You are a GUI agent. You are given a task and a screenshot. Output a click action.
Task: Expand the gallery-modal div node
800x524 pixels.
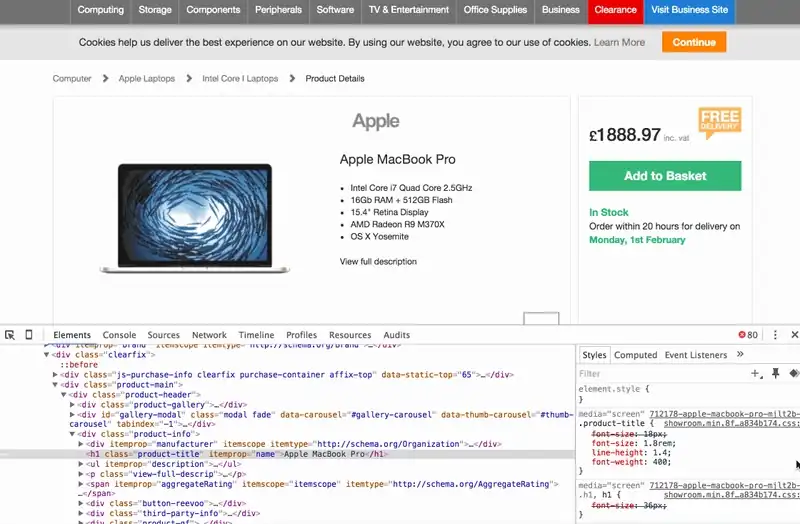coord(72,414)
